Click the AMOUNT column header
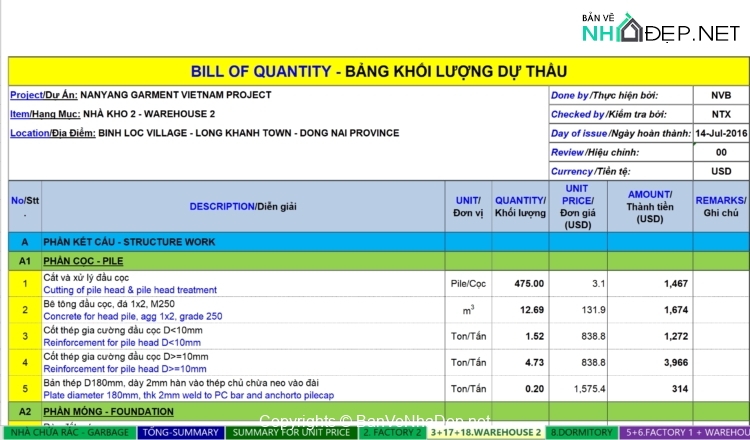 click(649, 207)
